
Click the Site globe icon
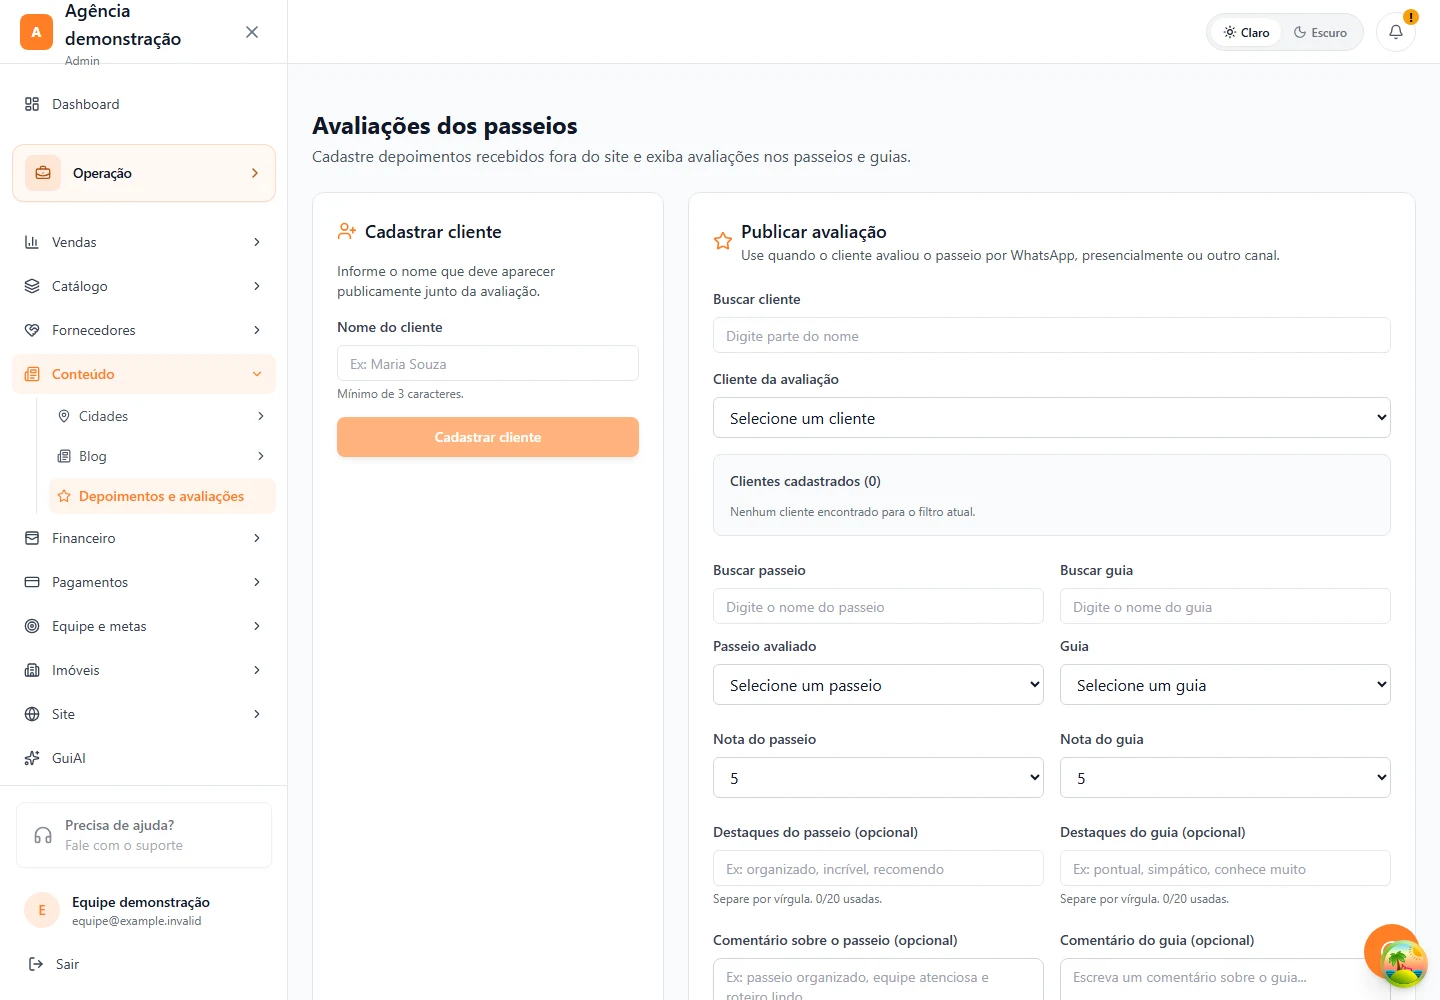coord(32,714)
